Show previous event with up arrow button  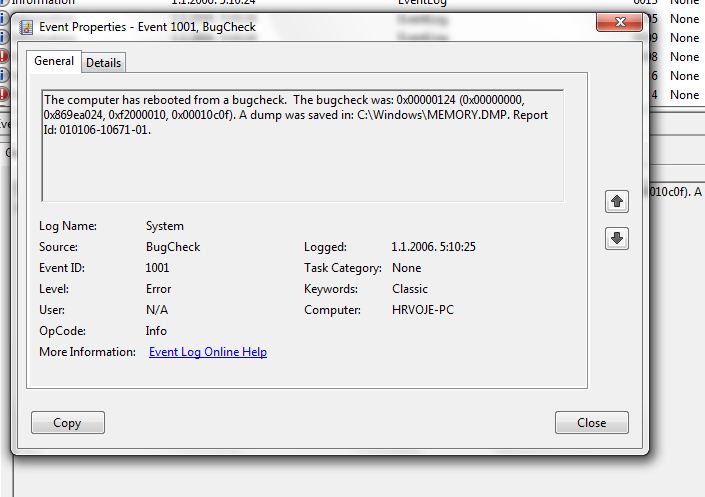[616, 201]
